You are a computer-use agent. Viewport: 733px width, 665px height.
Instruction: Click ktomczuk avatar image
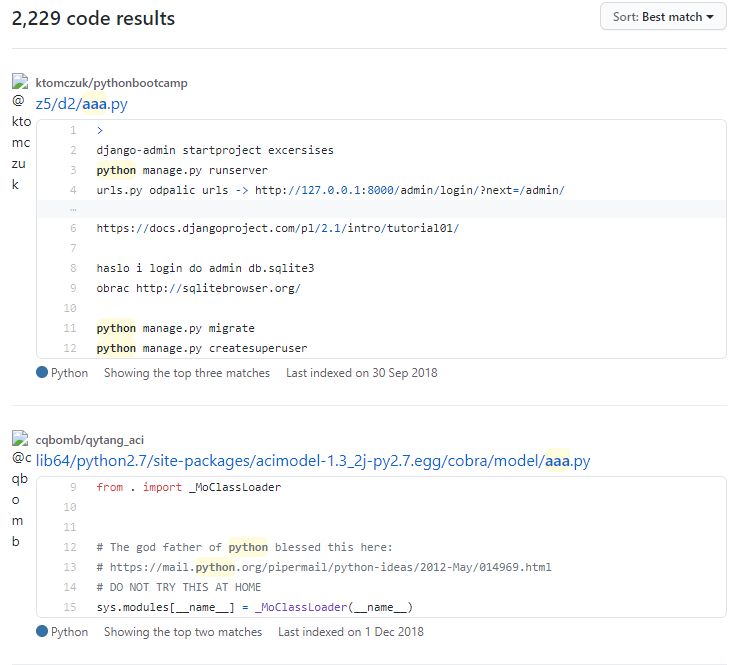tap(20, 81)
